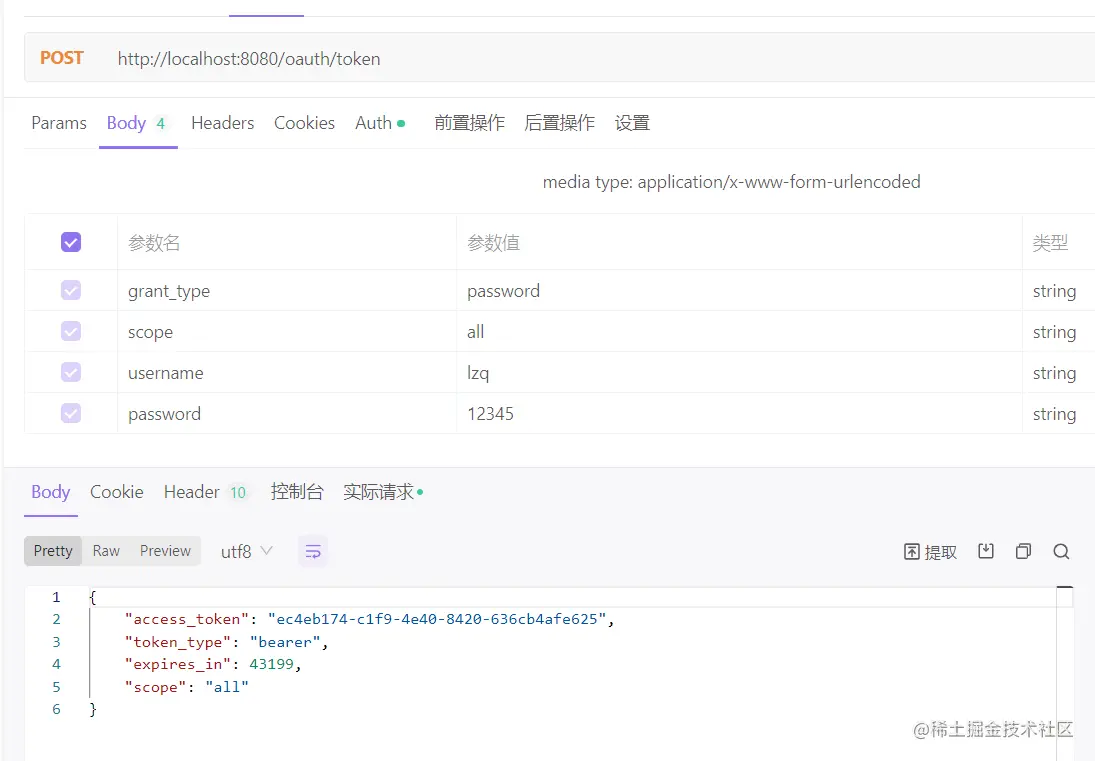Click the extract (提取) button
Screen dimensions: 1095x761
[930, 552]
